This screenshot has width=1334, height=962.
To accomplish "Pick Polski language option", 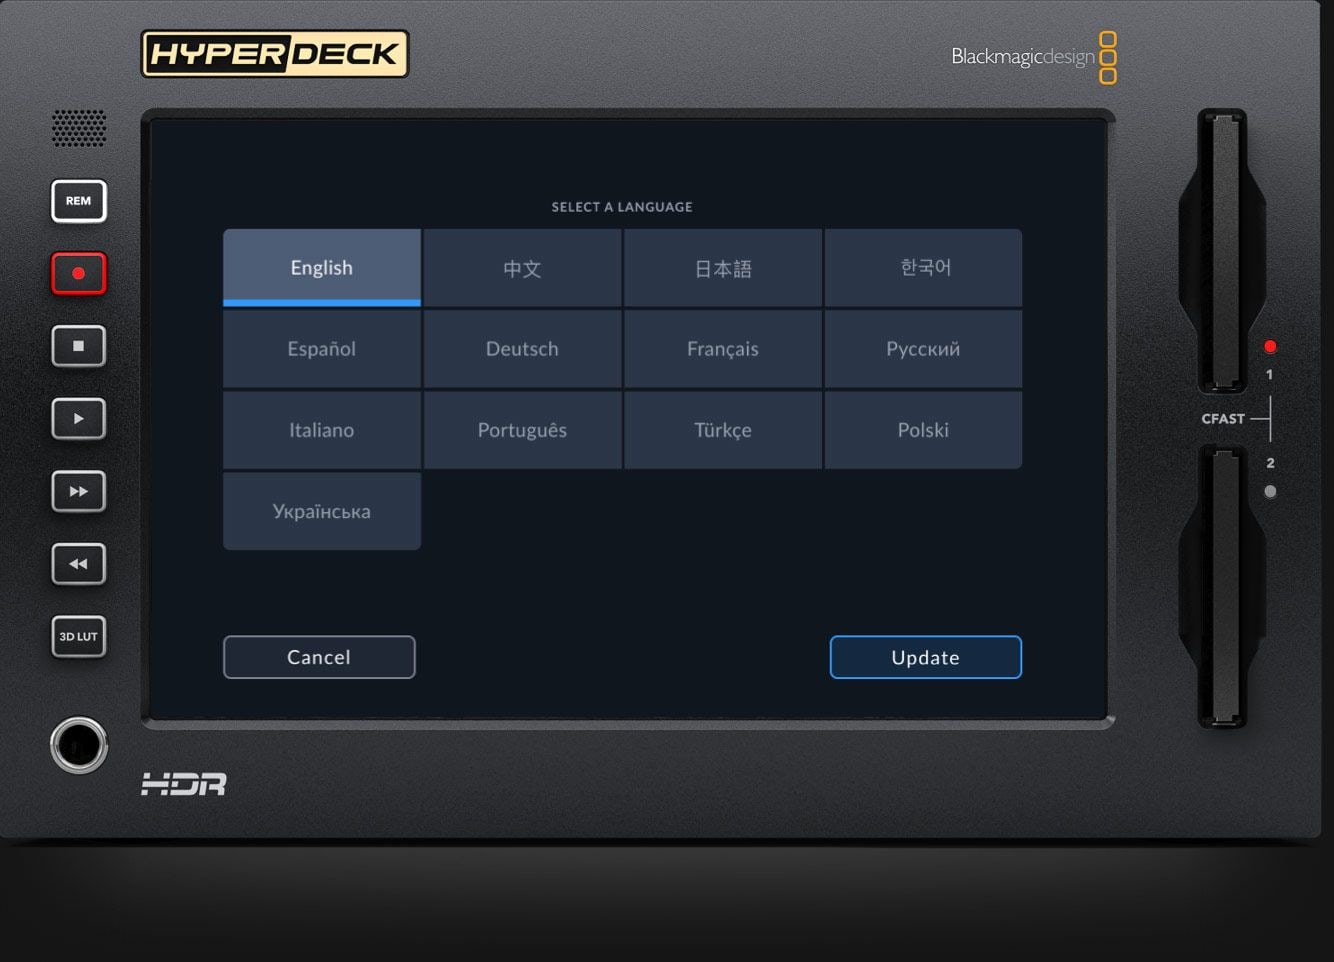I will (924, 430).
